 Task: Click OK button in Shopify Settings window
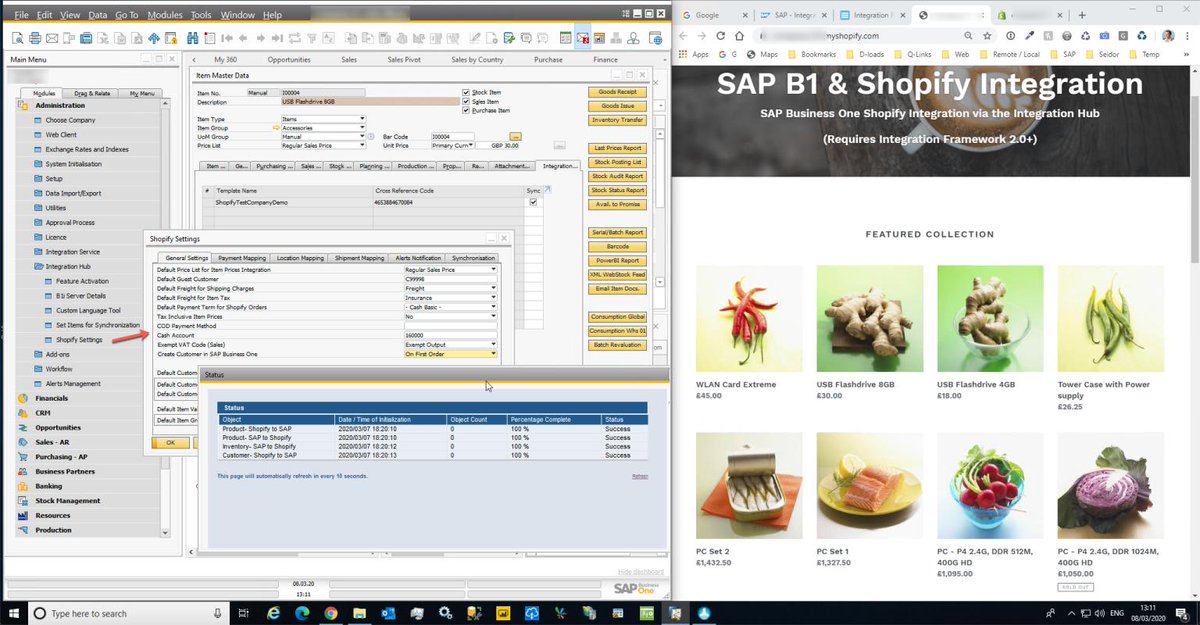170,442
